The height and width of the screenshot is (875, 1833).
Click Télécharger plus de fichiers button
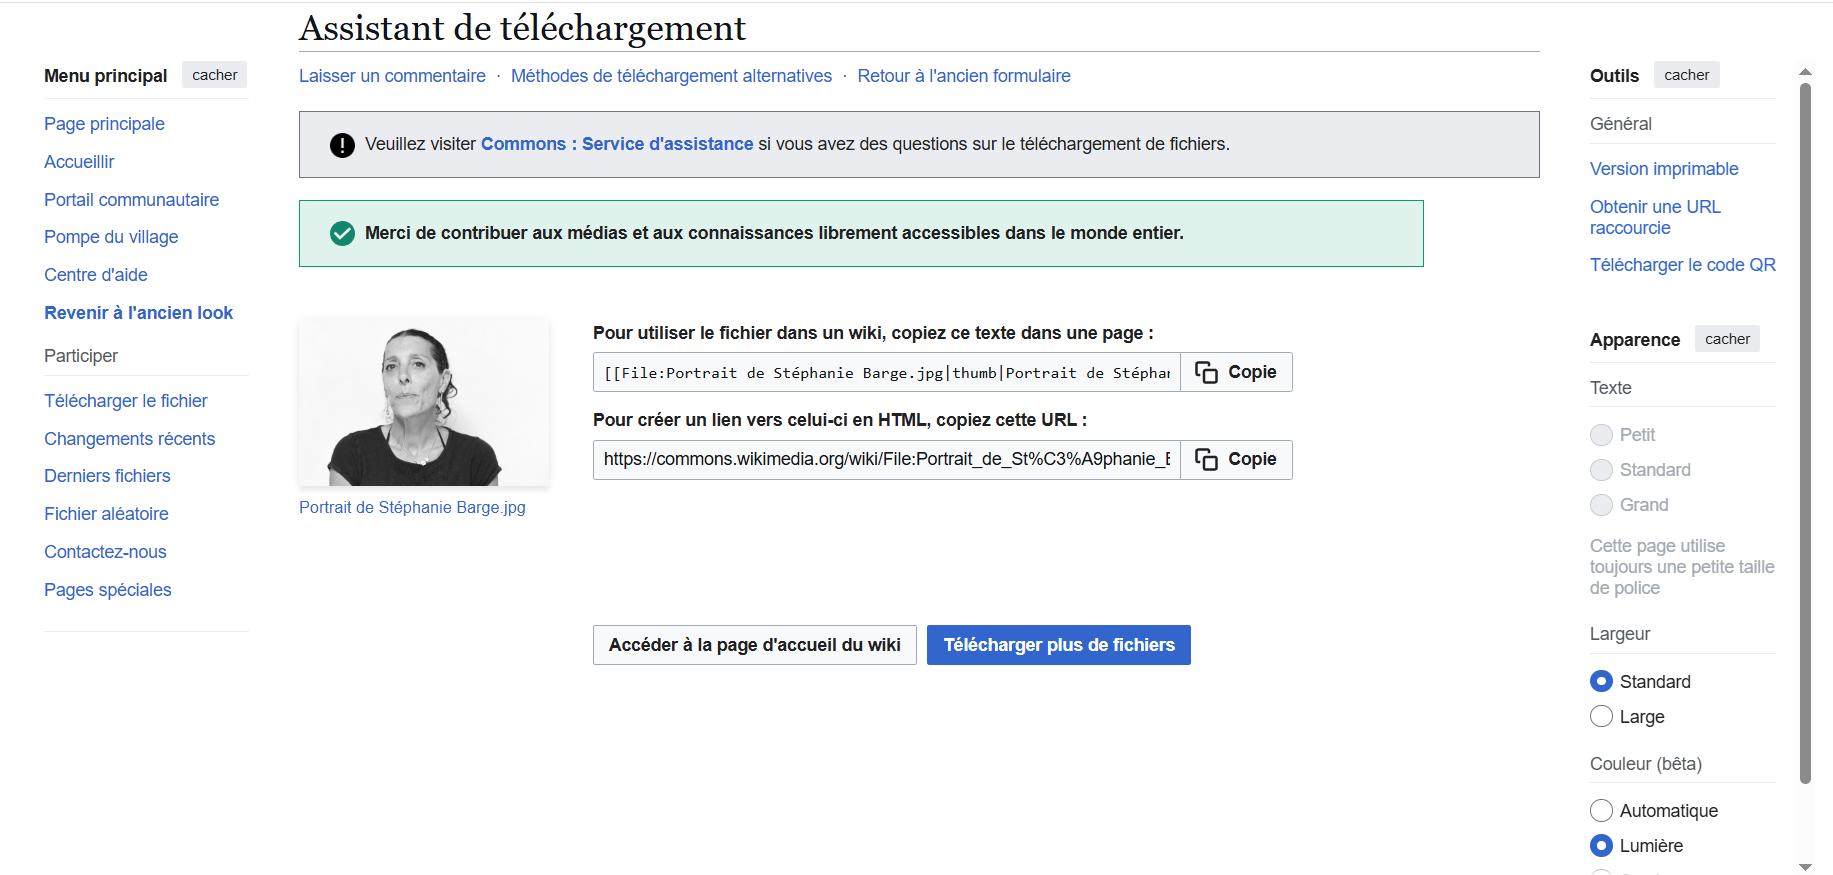tap(1058, 644)
